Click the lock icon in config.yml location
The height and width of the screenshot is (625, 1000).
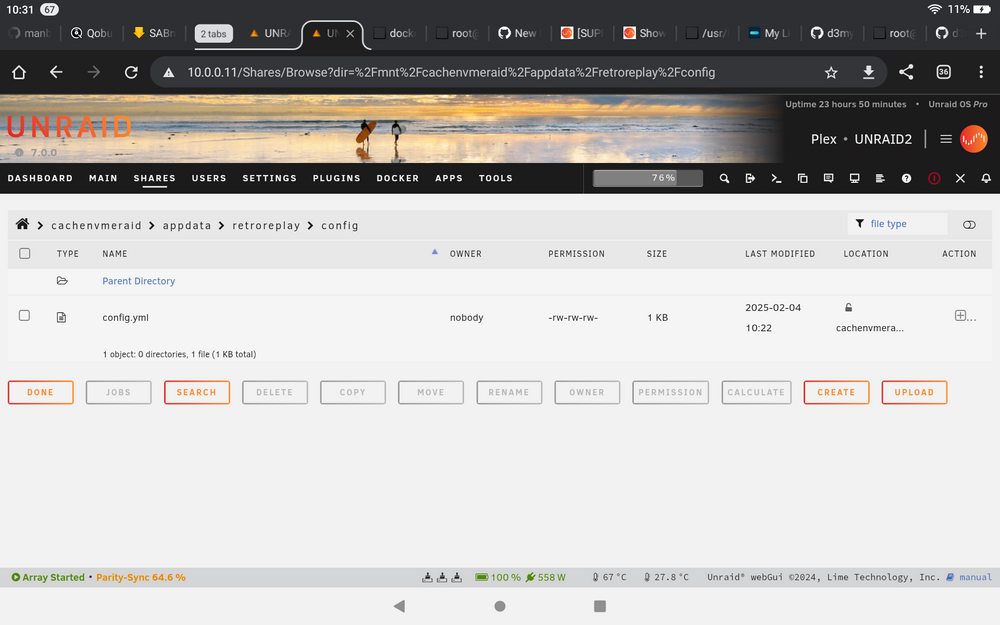point(848,307)
